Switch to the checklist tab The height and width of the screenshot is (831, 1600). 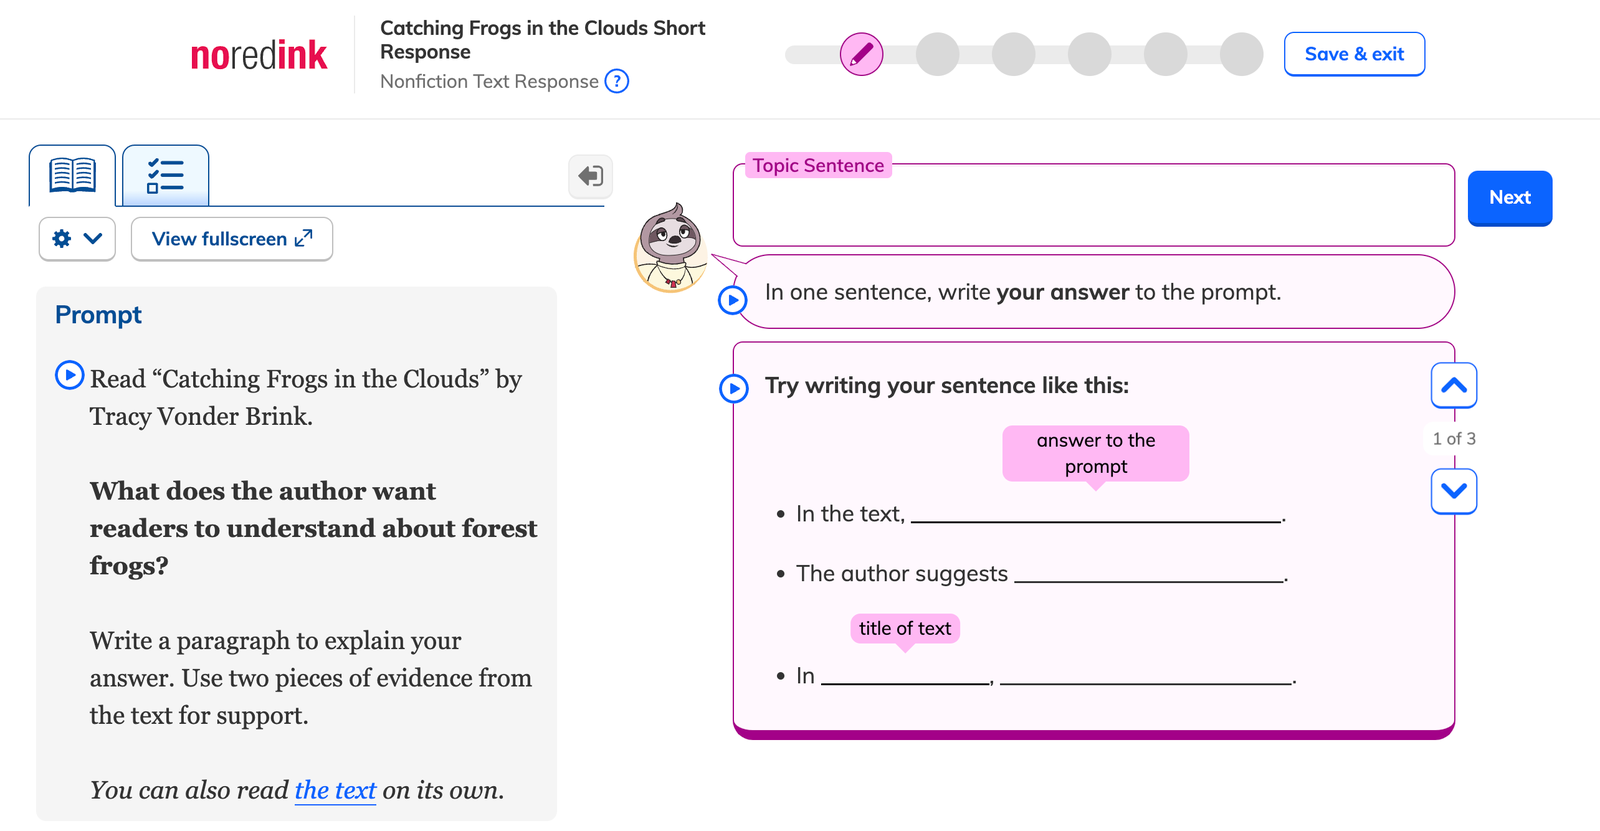click(x=166, y=175)
